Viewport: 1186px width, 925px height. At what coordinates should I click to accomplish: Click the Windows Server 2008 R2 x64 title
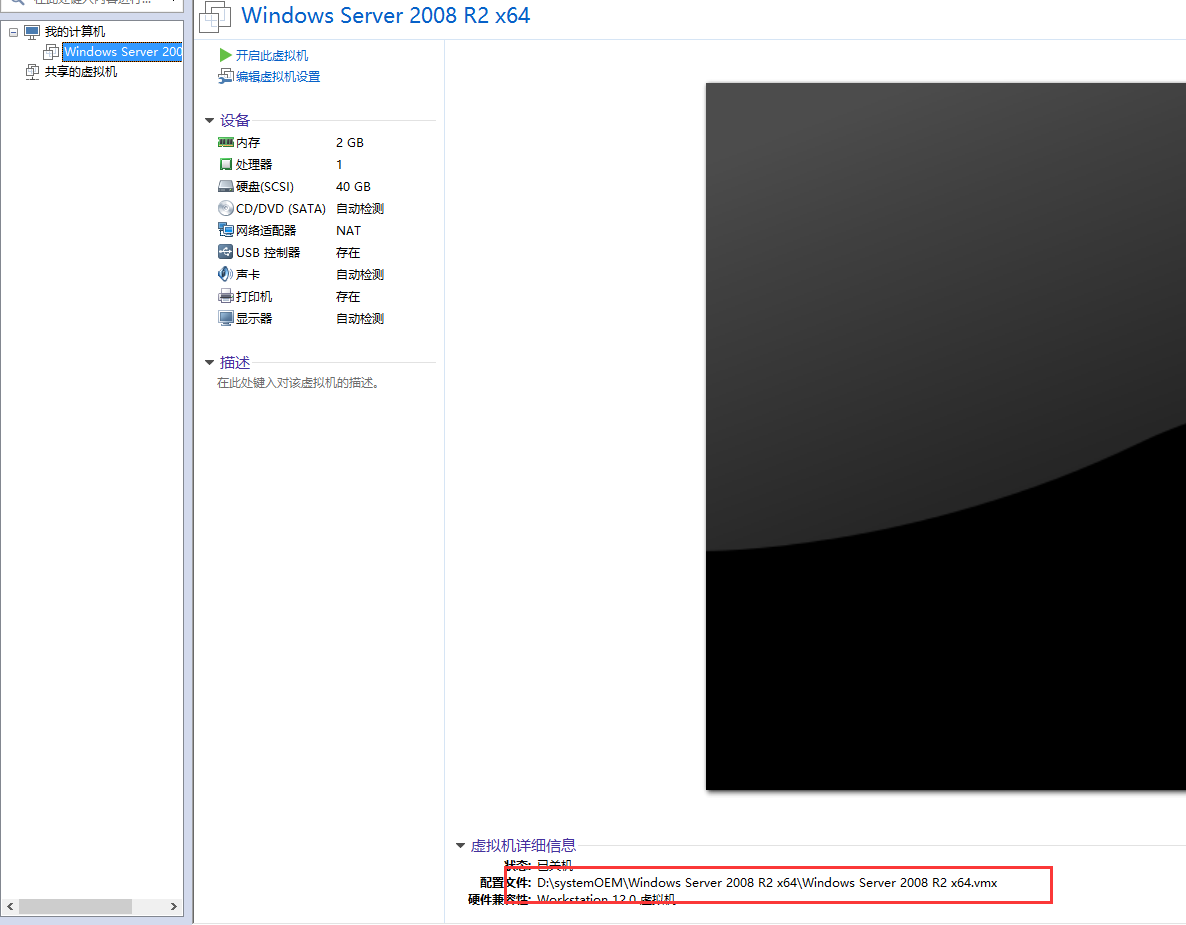click(386, 16)
